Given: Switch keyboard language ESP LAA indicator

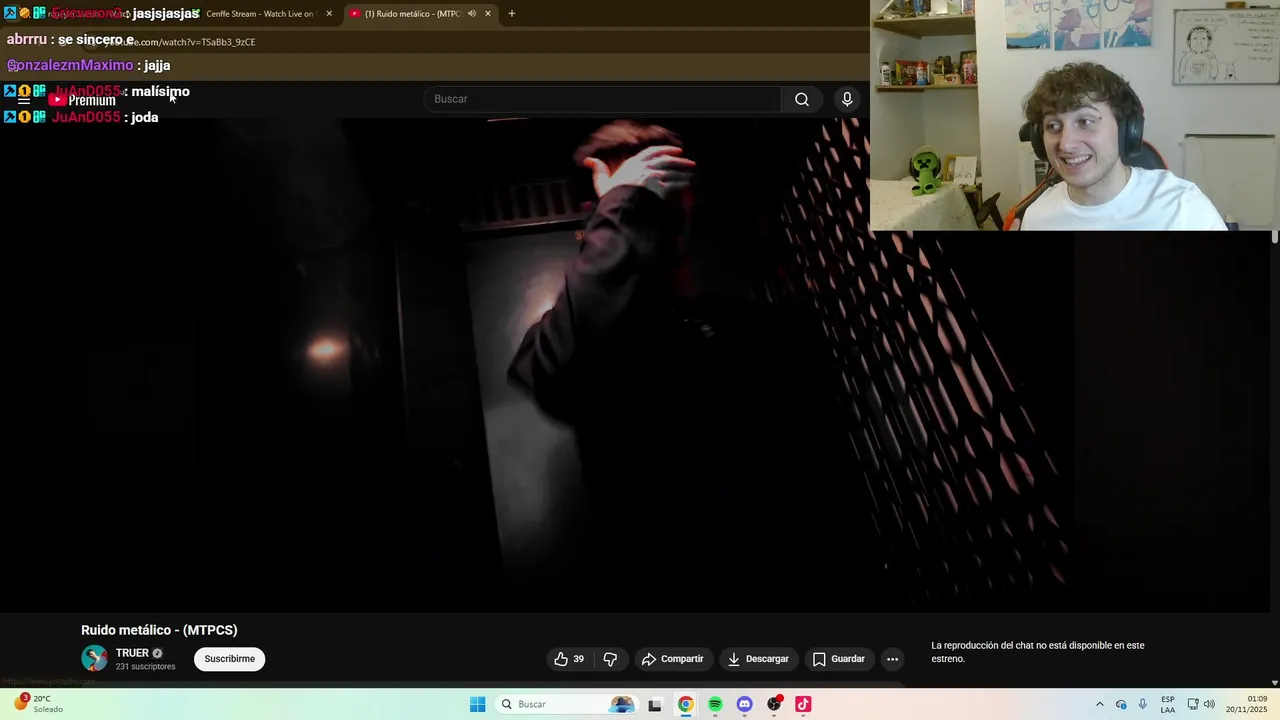Looking at the screenshot, I should pos(1168,704).
